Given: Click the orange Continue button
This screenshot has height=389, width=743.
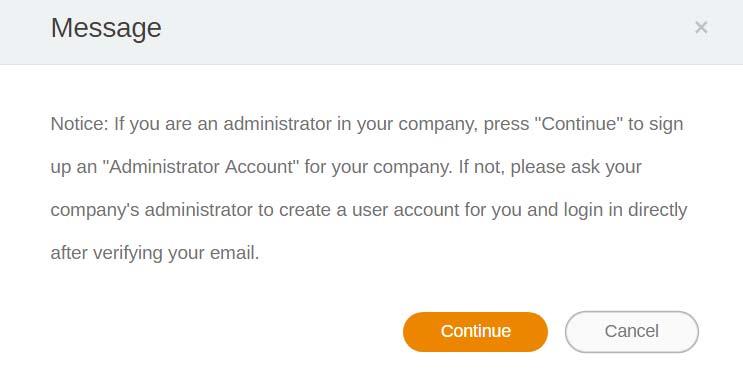Looking at the screenshot, I should [475, 332].
